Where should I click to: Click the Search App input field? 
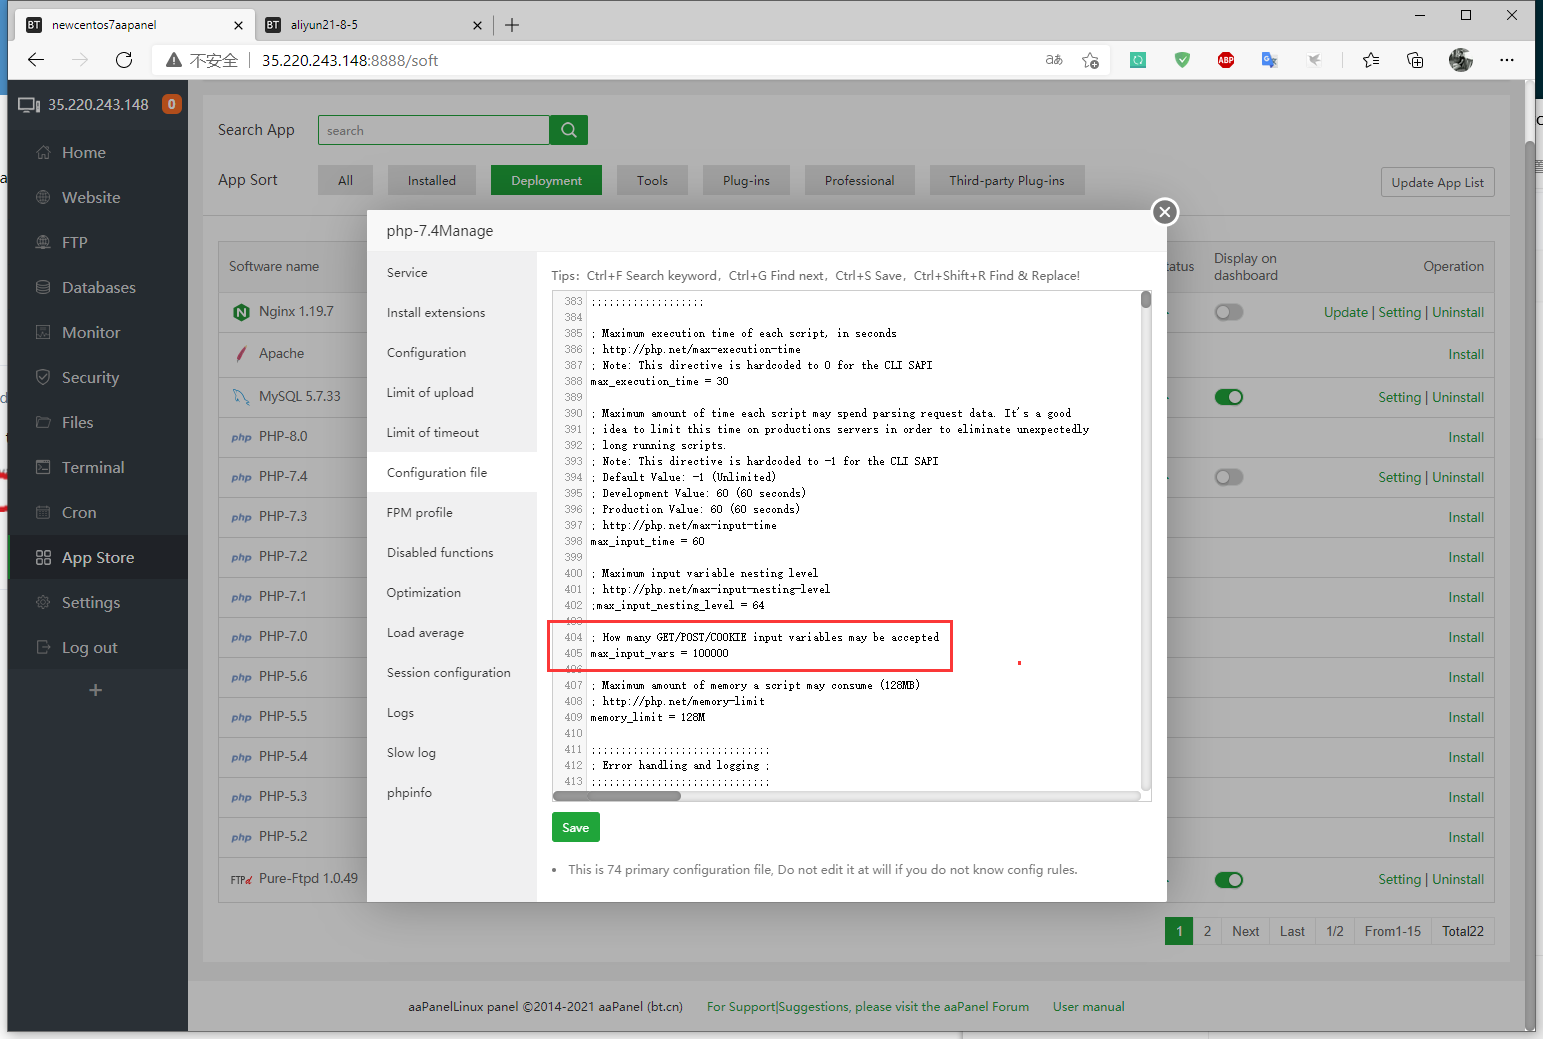pyautogui.click(x=433, y=130)
